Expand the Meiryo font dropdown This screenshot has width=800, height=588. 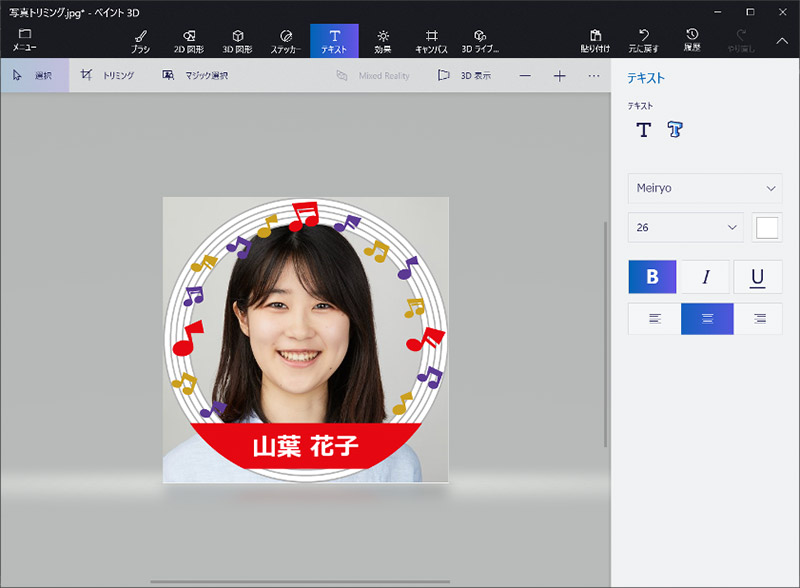tap(704, 188)
